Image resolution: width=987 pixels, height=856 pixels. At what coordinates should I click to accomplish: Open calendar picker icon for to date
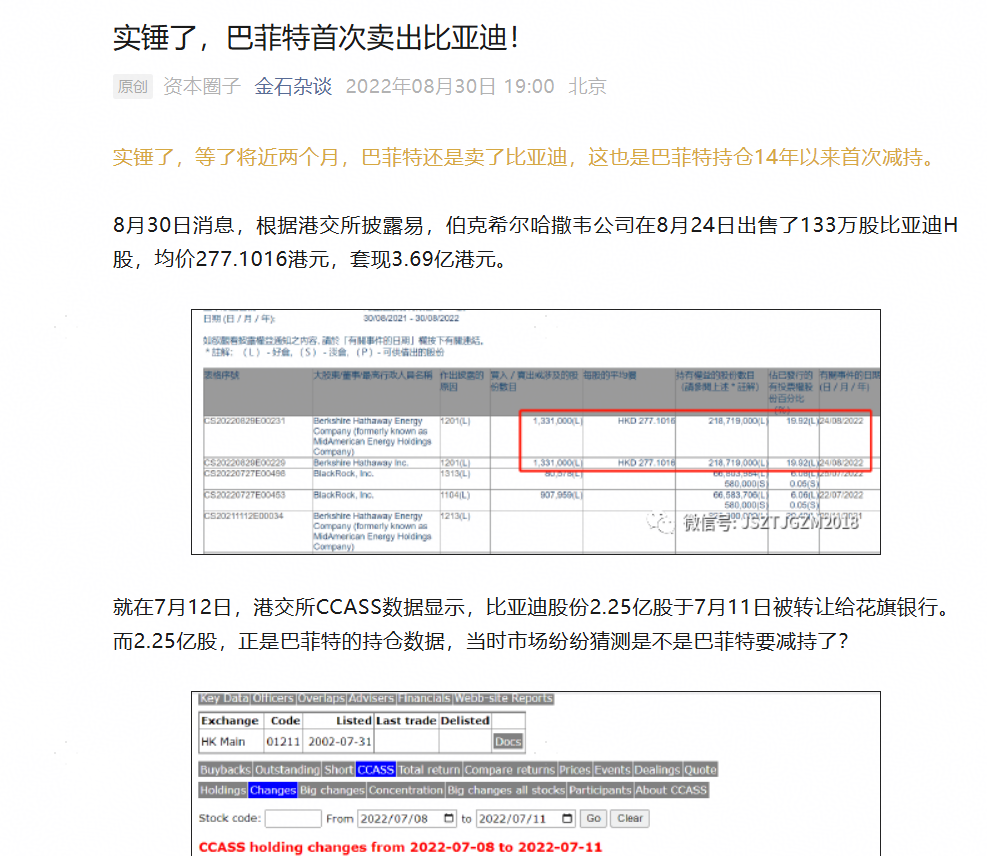pyautogui.click(x=567, y=818)
